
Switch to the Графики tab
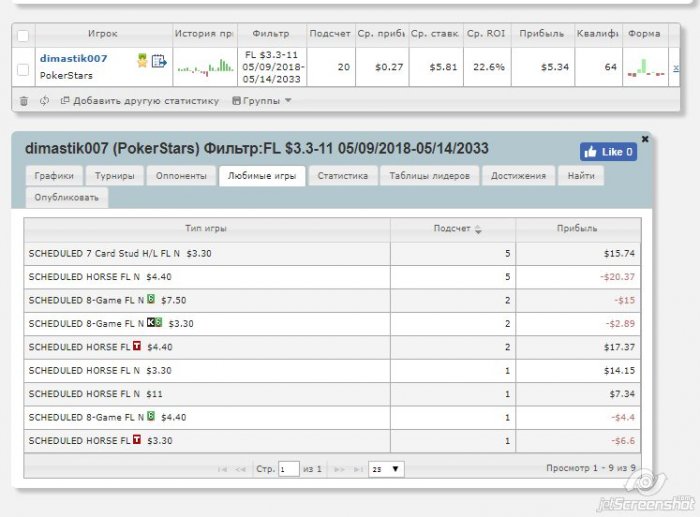pos(54,176)
